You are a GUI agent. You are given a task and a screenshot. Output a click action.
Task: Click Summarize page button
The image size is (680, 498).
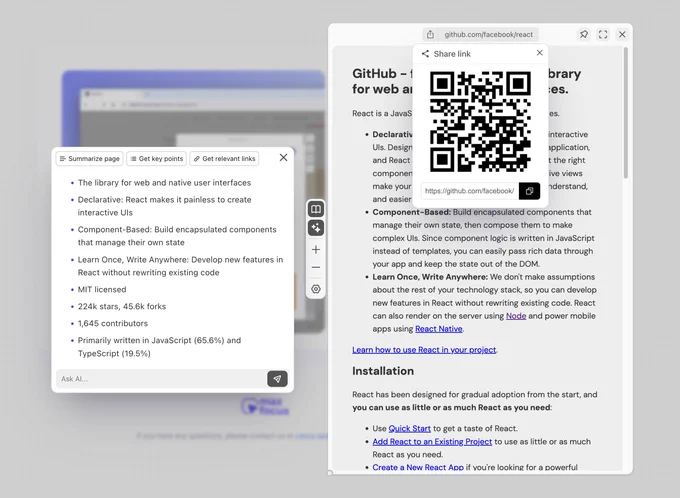[x=90, y=159]
